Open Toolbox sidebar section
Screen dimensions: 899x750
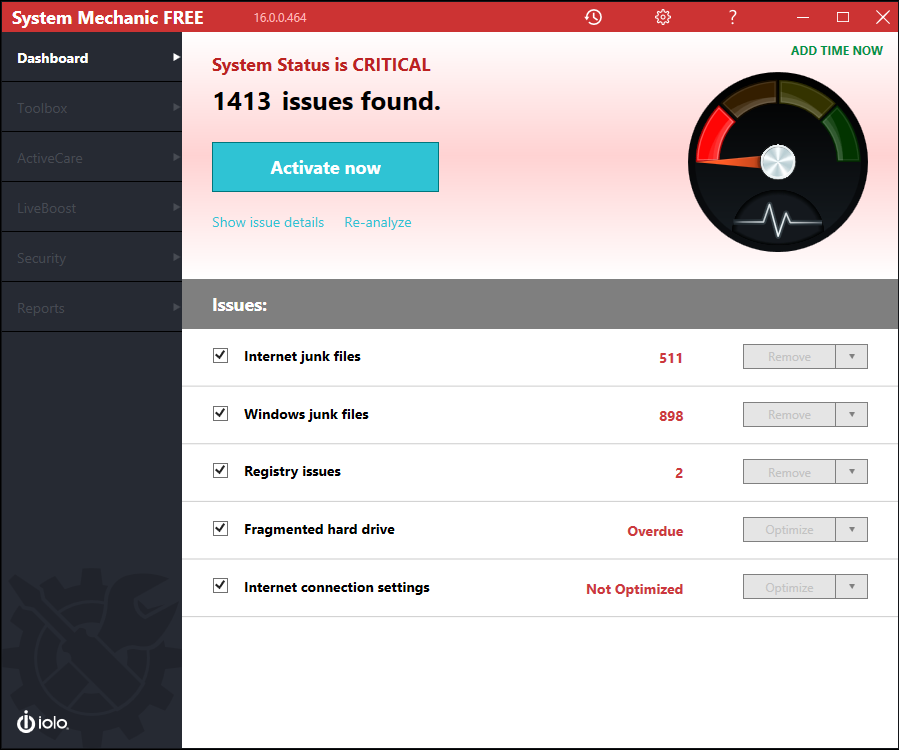92,107
